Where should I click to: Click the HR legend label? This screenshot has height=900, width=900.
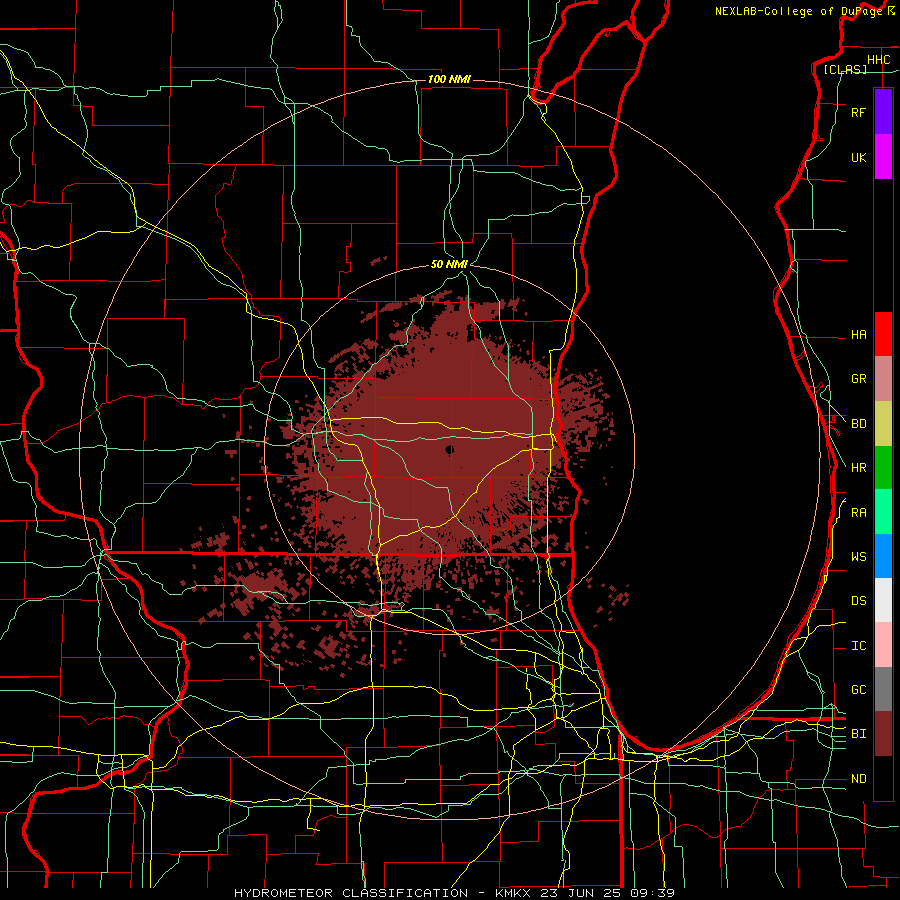(858, 468)
